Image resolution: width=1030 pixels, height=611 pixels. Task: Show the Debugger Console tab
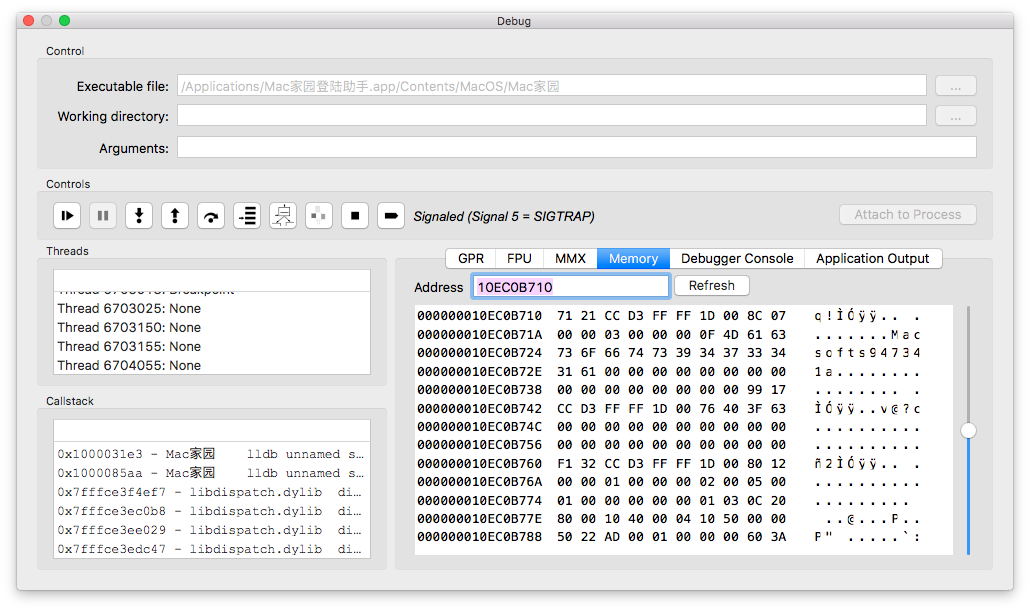click(737, 258)
